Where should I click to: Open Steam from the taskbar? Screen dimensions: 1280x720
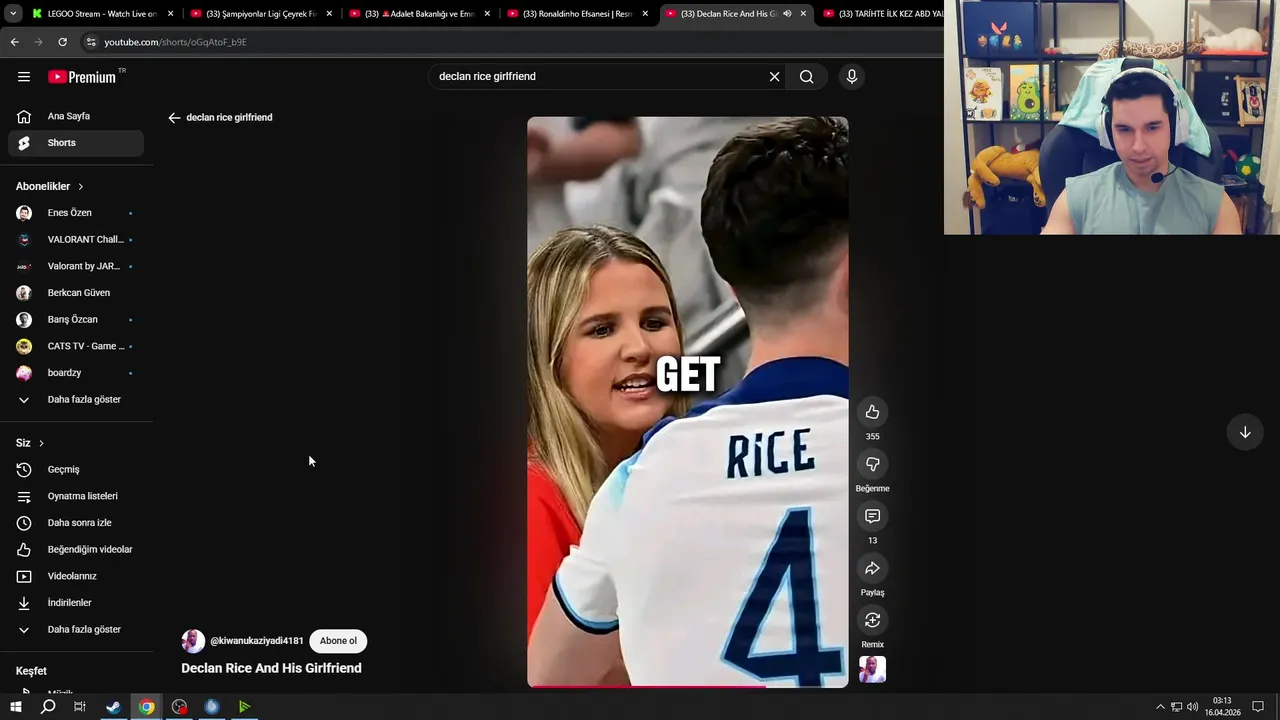click(x=113, y=707)
